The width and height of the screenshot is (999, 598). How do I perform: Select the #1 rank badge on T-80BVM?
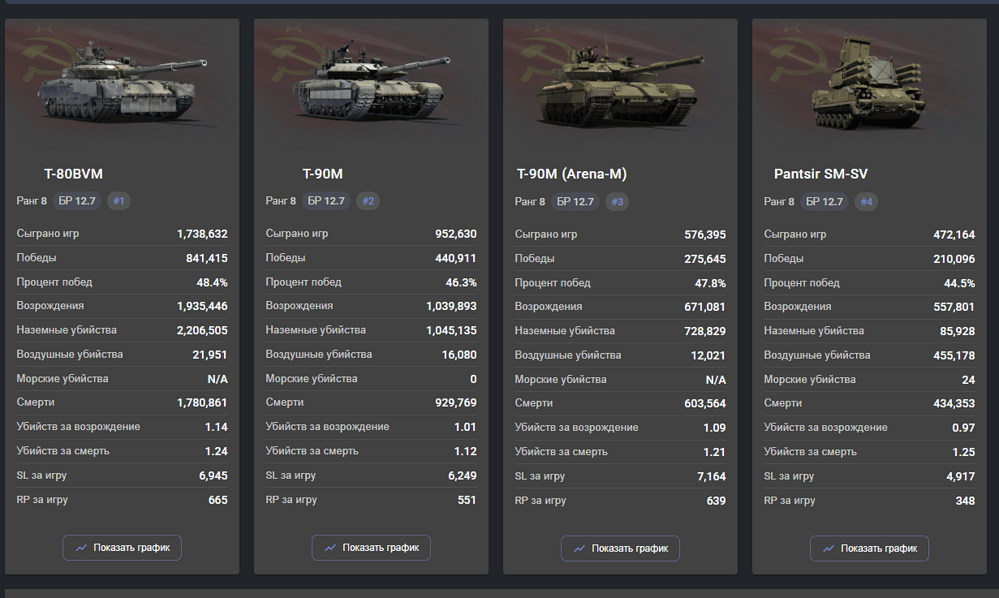coord(119,201)
